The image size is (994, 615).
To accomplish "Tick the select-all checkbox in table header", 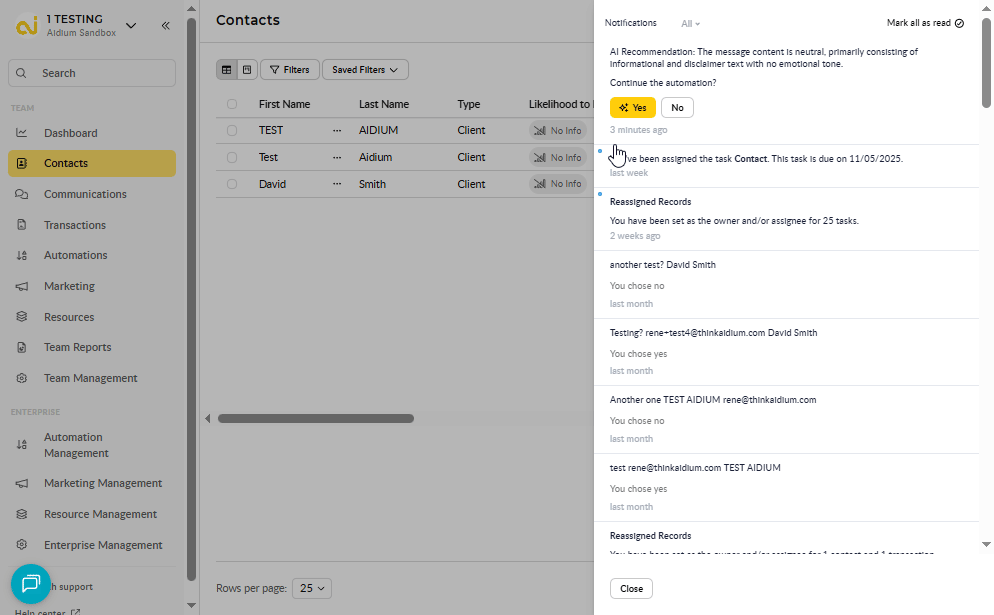I will click(232, 104).
